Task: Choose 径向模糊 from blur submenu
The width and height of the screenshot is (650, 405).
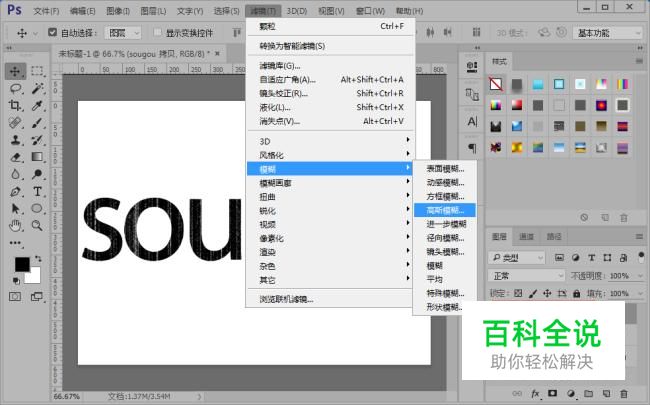Action: [445, 238]
